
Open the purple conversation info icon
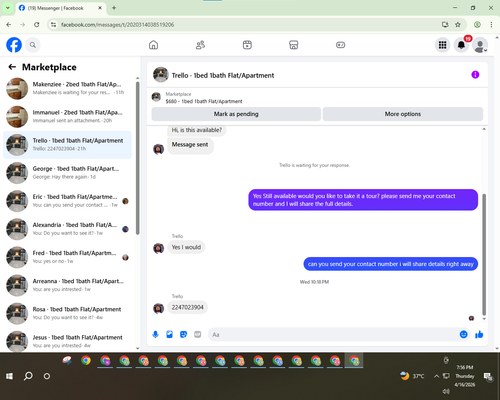(x=475, y=75)
